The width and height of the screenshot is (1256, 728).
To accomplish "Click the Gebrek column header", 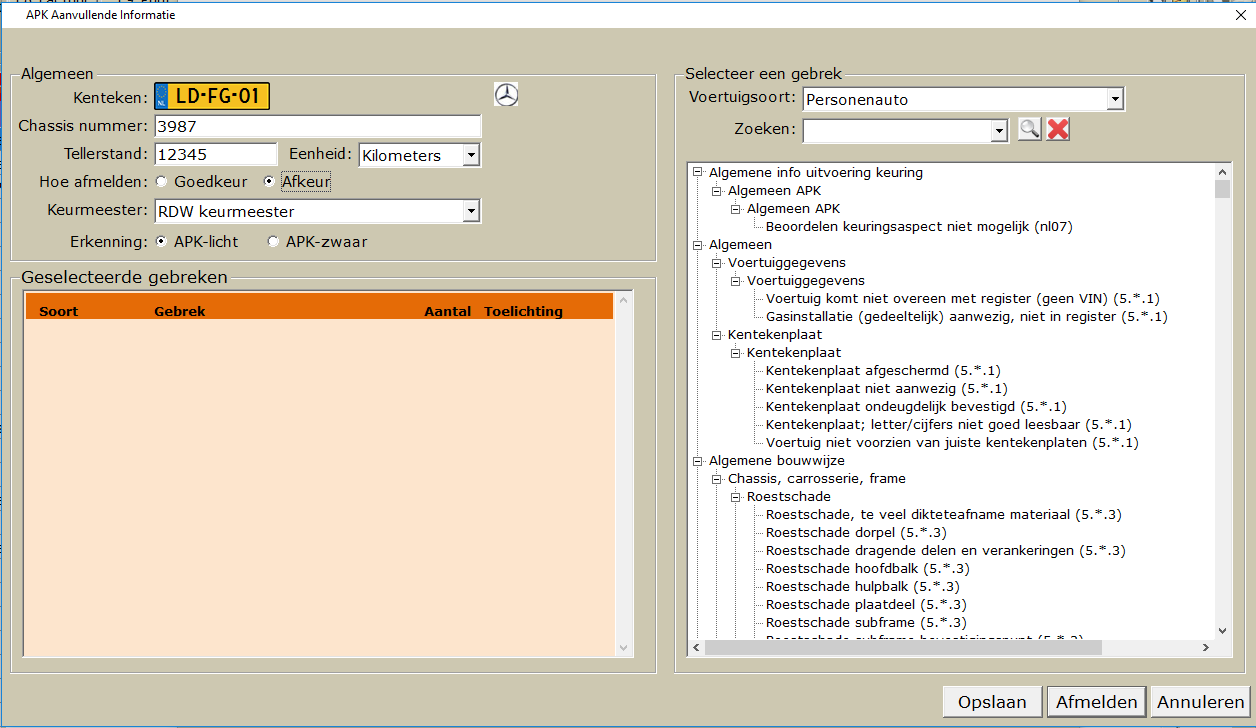I will pyautogui.click(x=180, y=311).
